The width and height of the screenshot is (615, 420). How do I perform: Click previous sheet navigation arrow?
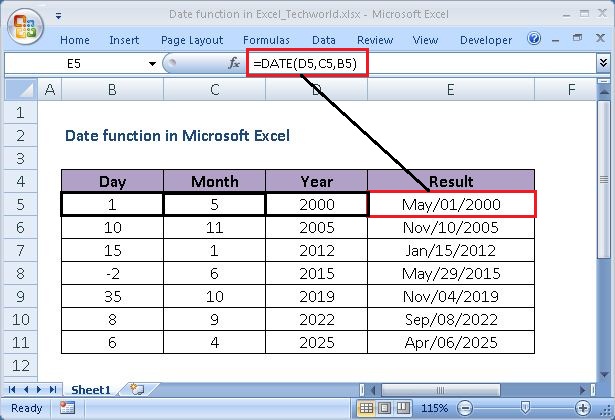[26, 389]
